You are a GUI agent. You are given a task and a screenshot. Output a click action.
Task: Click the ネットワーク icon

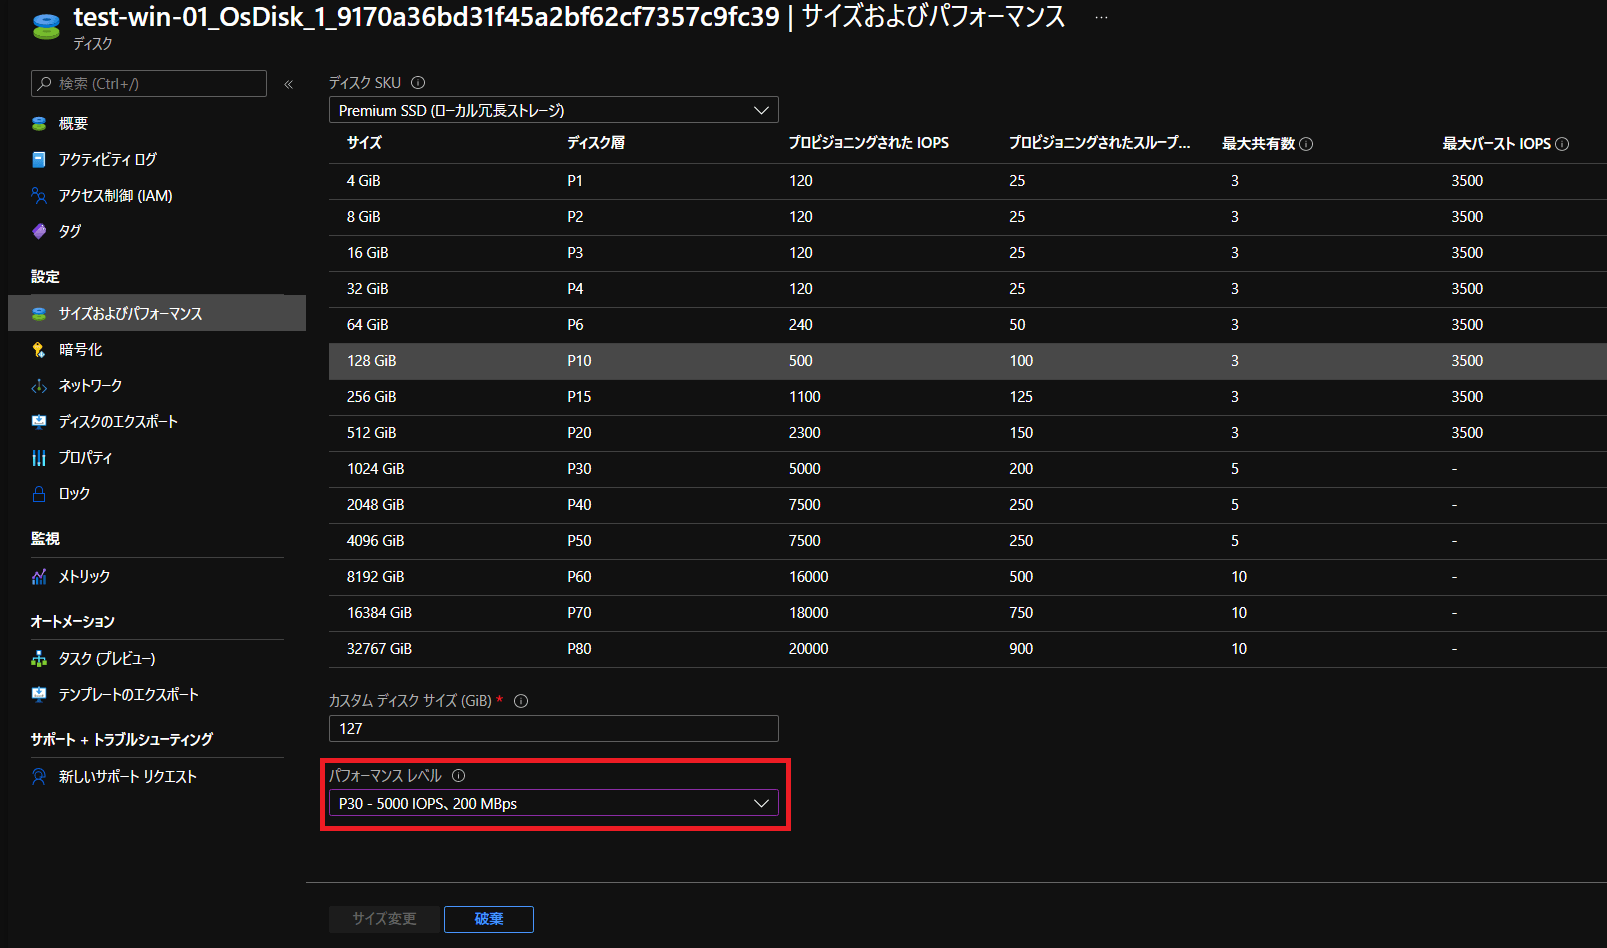click(x=39, y=386)
